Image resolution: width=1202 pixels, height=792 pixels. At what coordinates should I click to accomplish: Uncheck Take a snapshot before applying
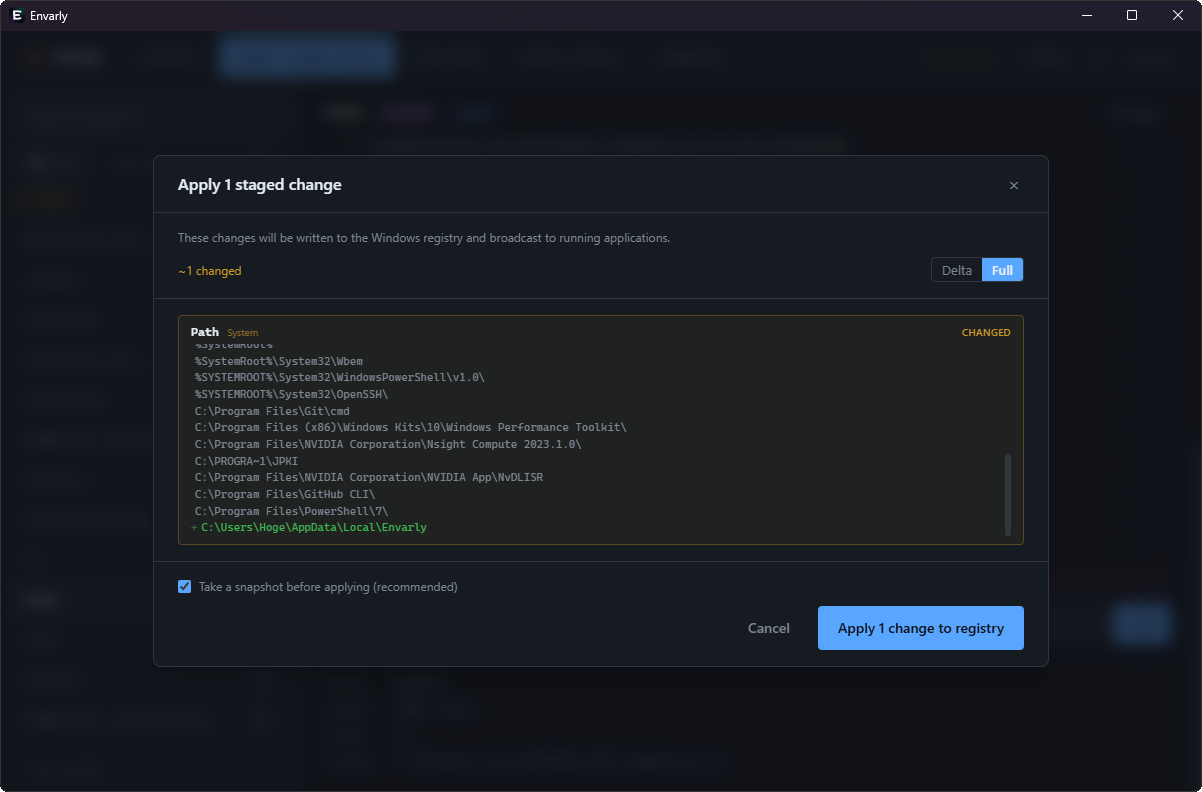coord(184,587)
